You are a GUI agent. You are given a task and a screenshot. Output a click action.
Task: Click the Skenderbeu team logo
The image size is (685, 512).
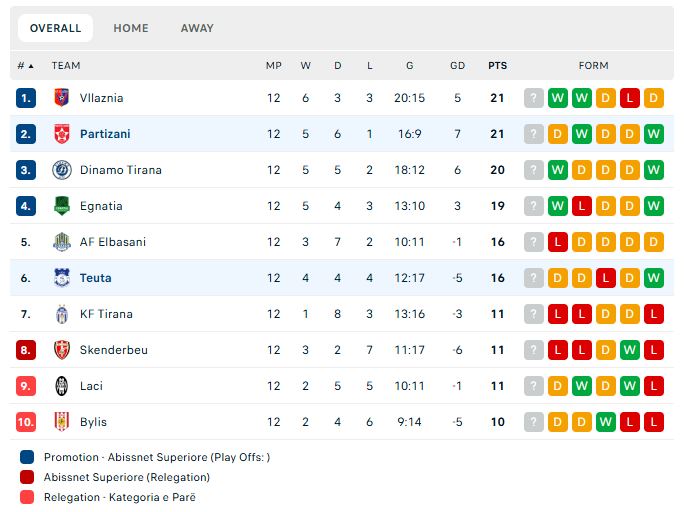[62, 350]
